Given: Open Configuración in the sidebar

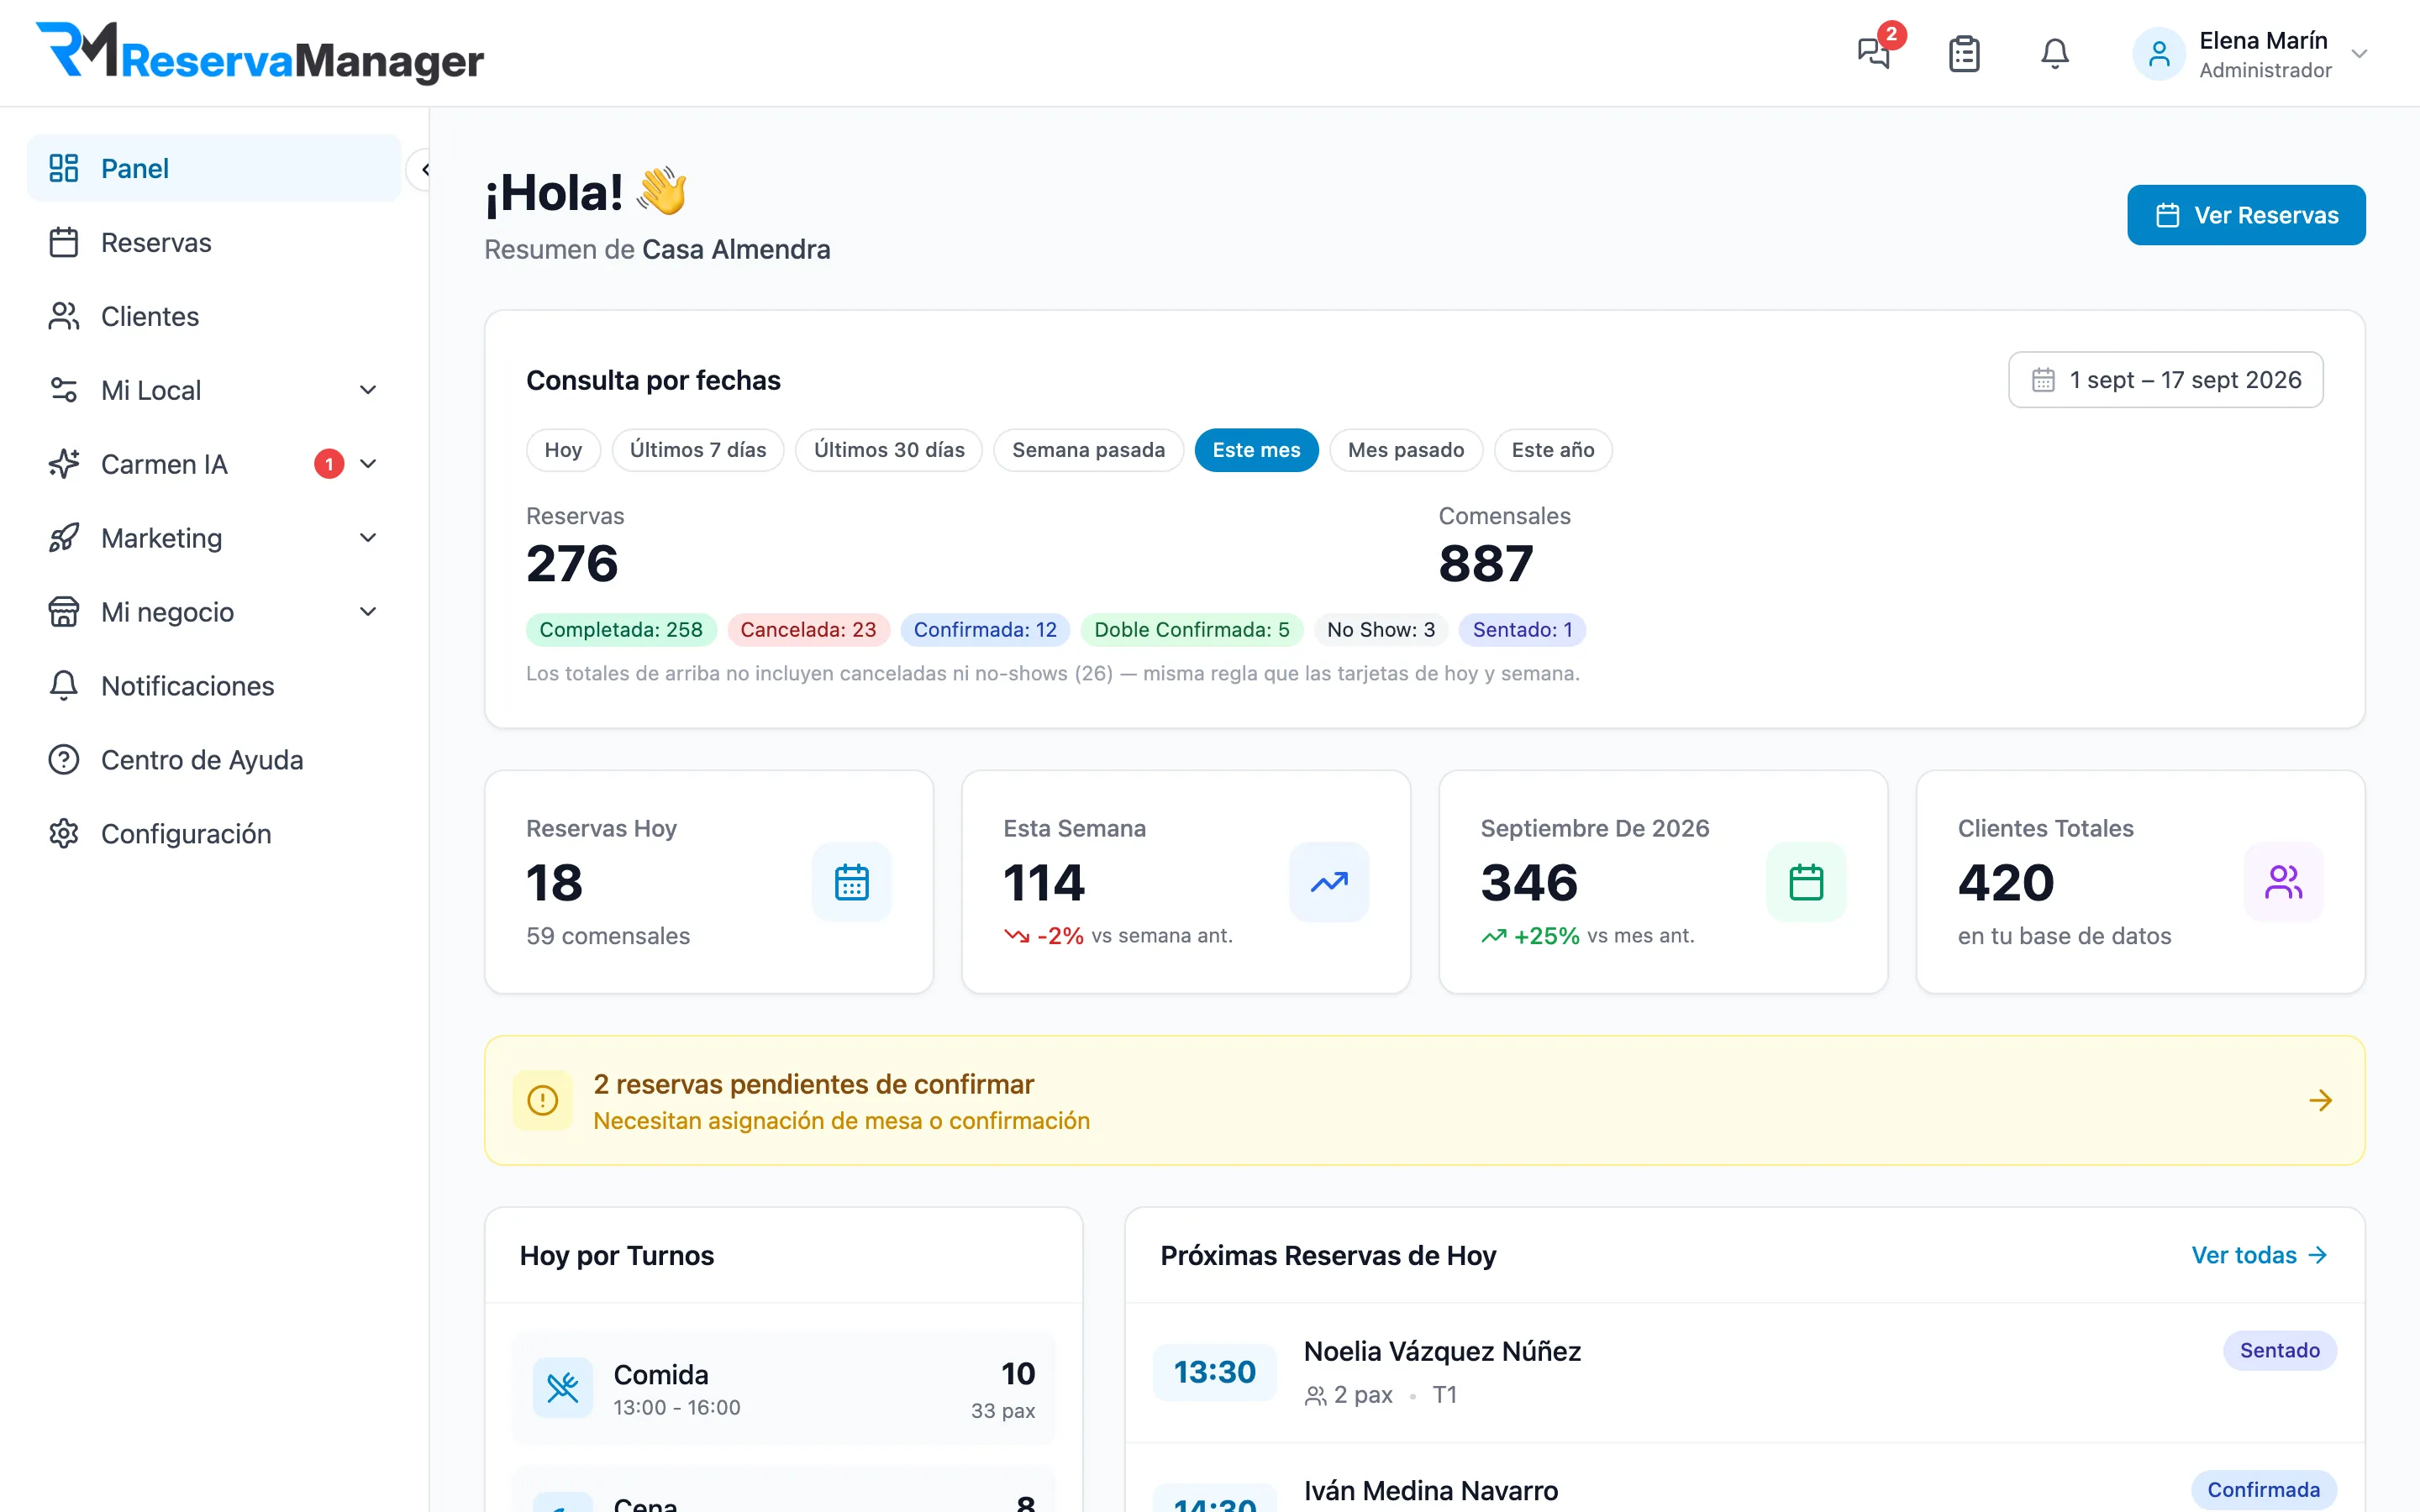Looking at the screenshot, I should (x=214, y=834).
